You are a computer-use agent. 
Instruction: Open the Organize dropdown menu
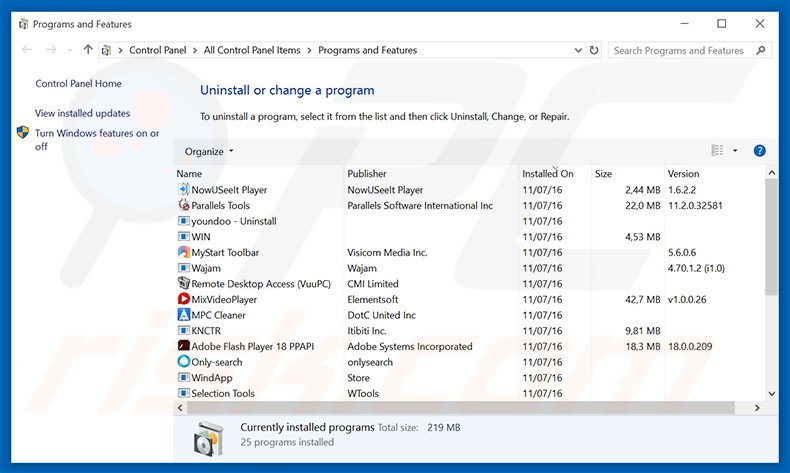209,151
